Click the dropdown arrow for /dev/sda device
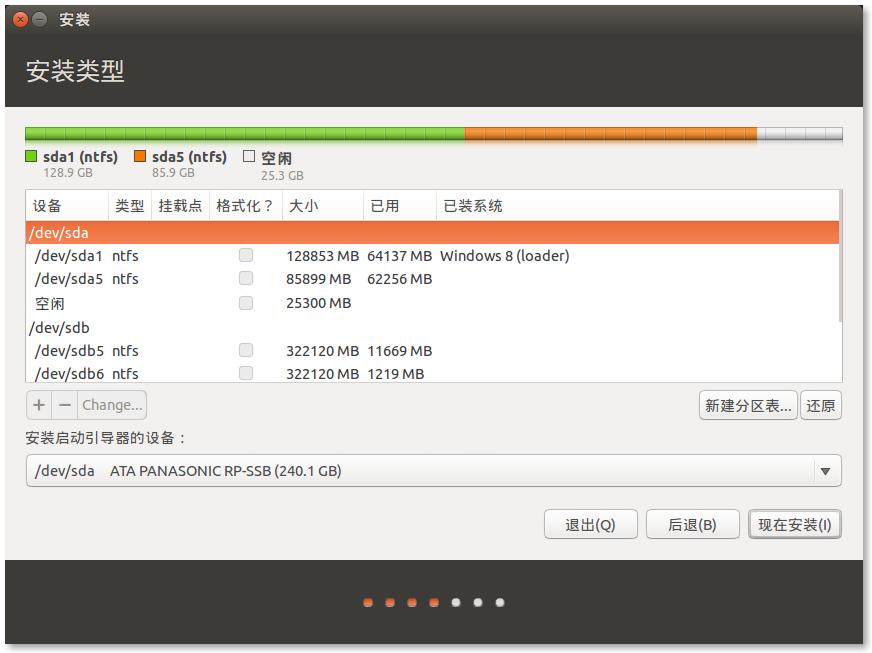Viewport: 872px width, 653px height. click(x=825, y=471)
